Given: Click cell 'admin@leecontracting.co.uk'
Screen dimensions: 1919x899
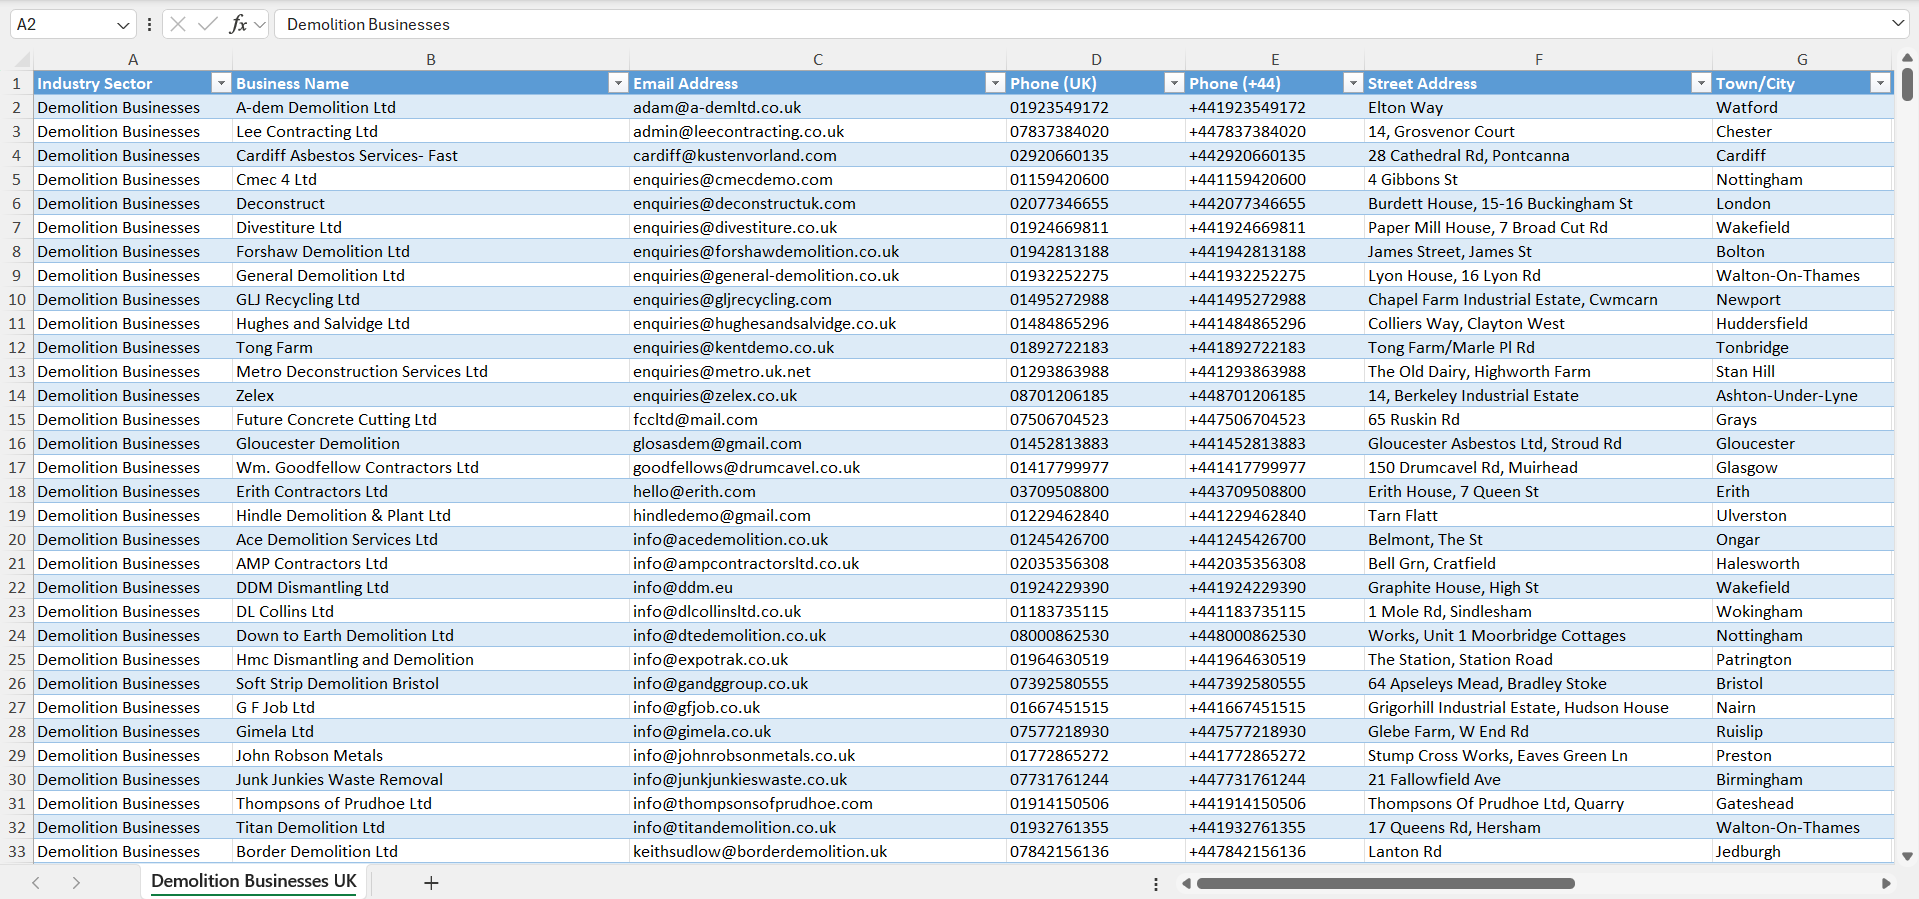Looking at the screenshot, I should tap(818, 131).
